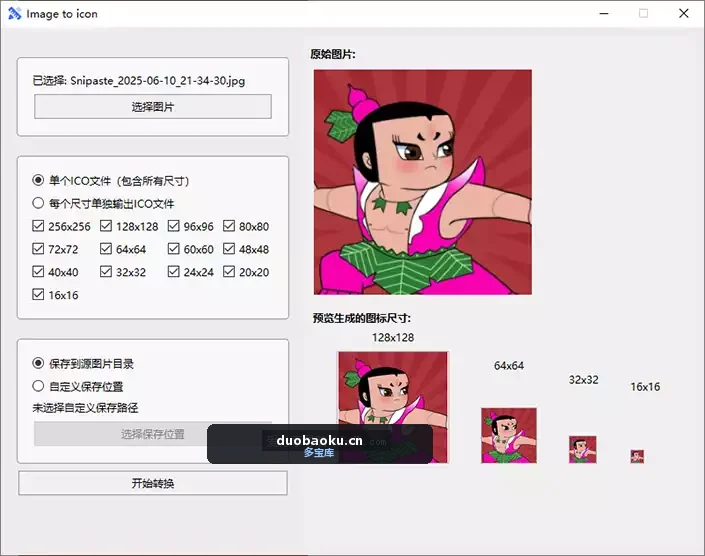
Task: Click the 选择图片 button
Action: click(153, 107)
